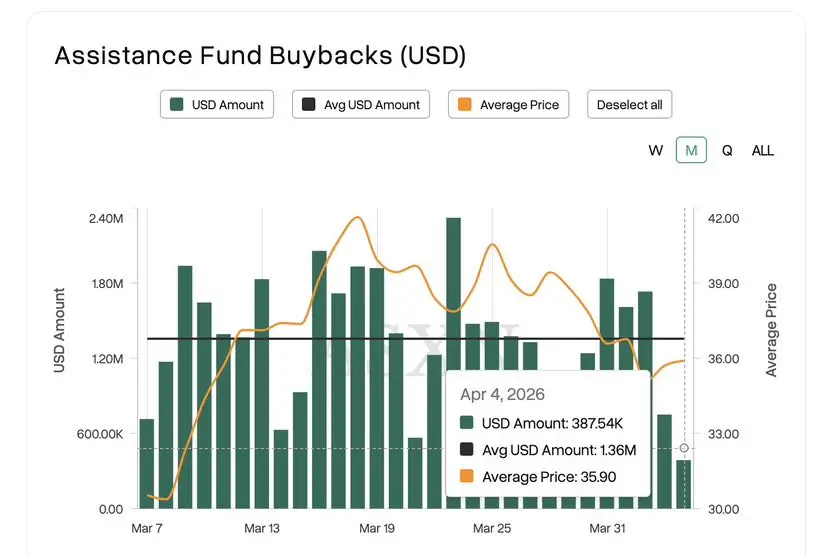Click the circular crosshair marker on right axis

click(x=684, y=448)
